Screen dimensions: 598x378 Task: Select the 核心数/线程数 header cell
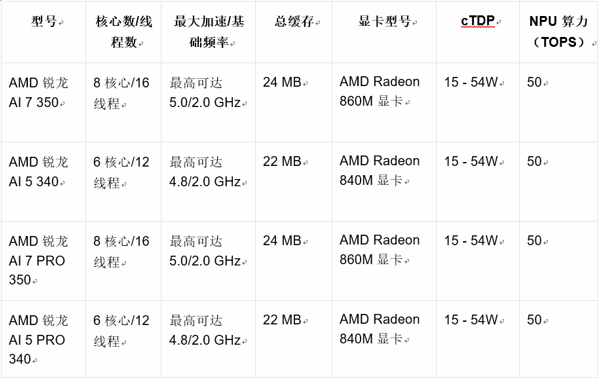pos(124,32)
